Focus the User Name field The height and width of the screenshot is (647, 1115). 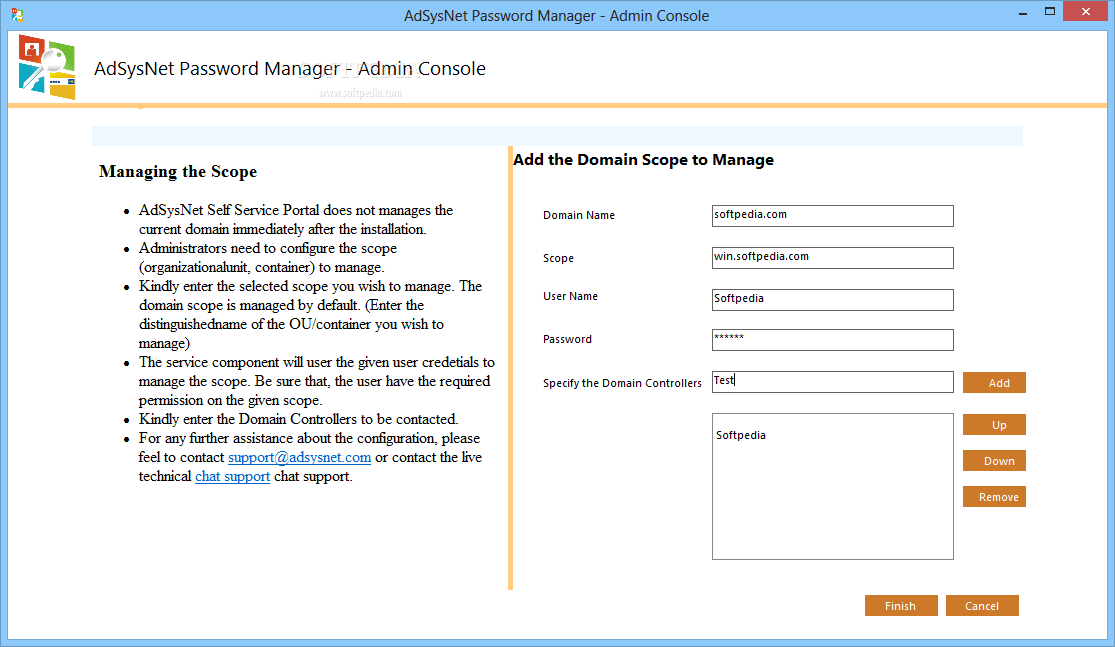pyautogui.click(x=832, y=299)
